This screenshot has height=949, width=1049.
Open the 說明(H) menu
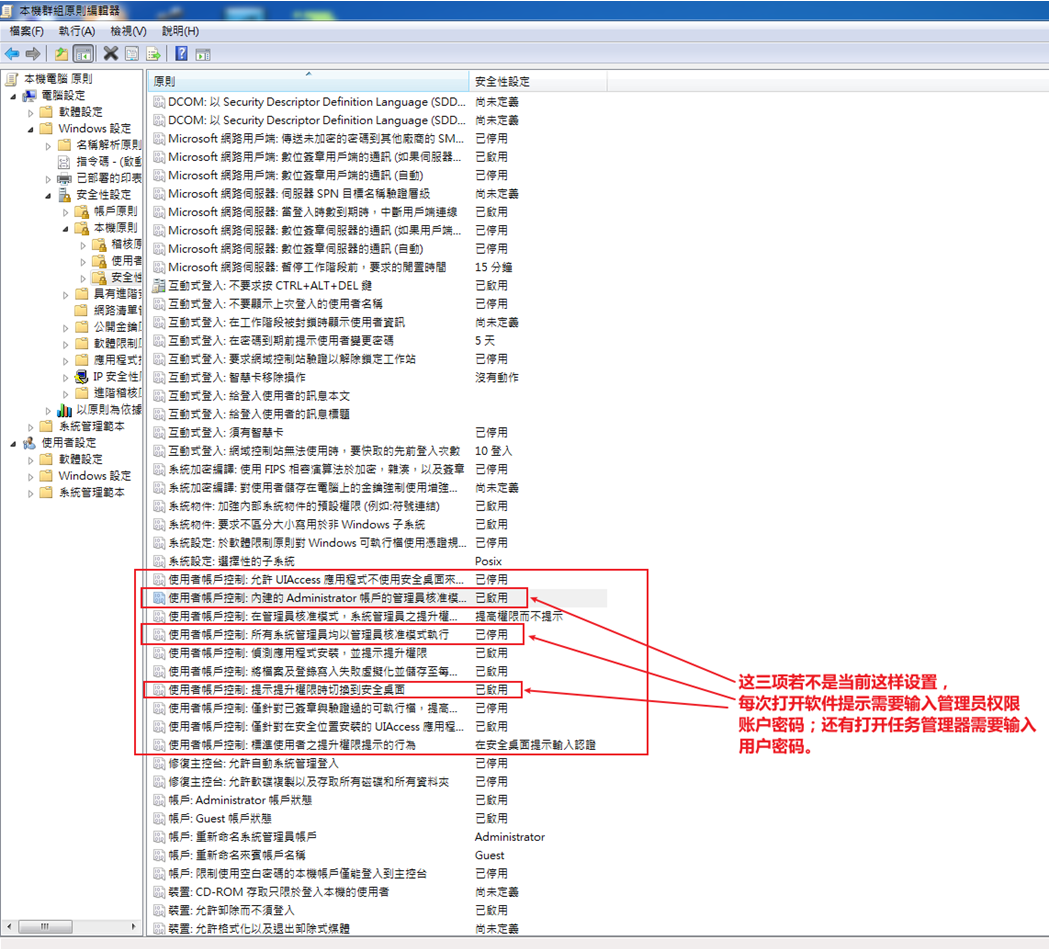(x=181, y=31)
